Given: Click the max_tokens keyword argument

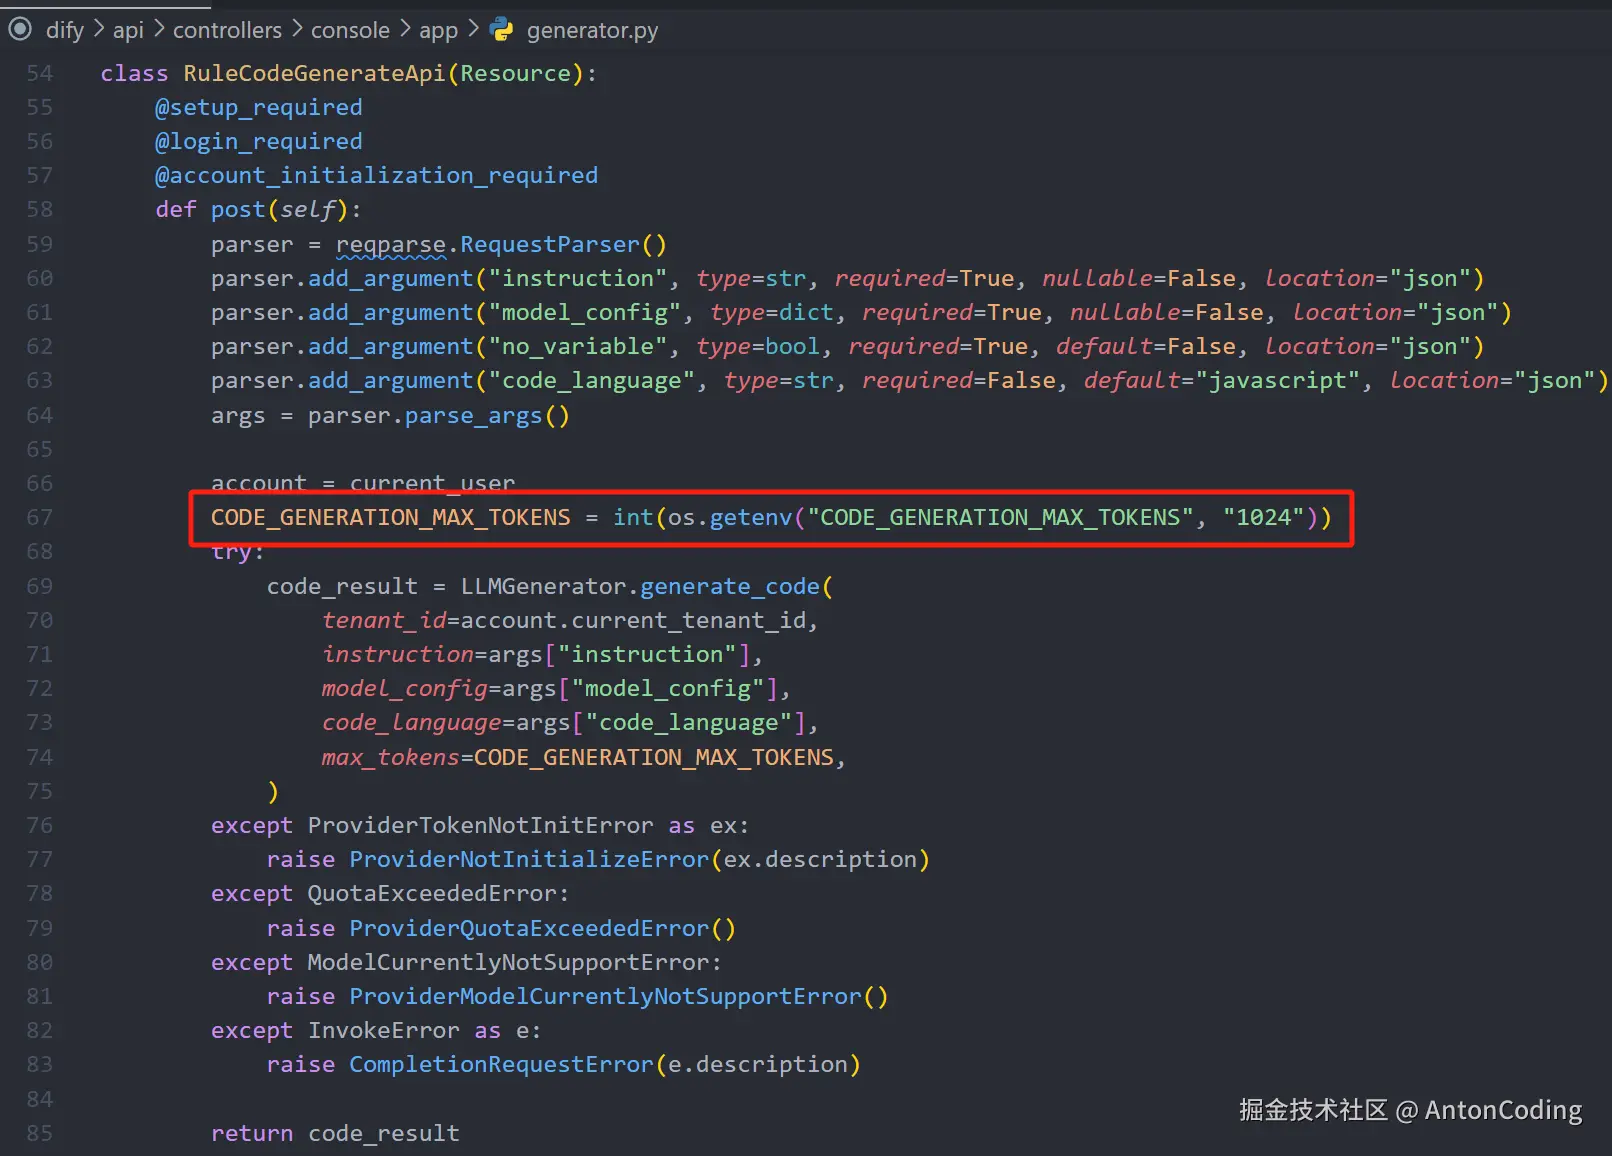Looking at the screenshot, I should point(390,757).
